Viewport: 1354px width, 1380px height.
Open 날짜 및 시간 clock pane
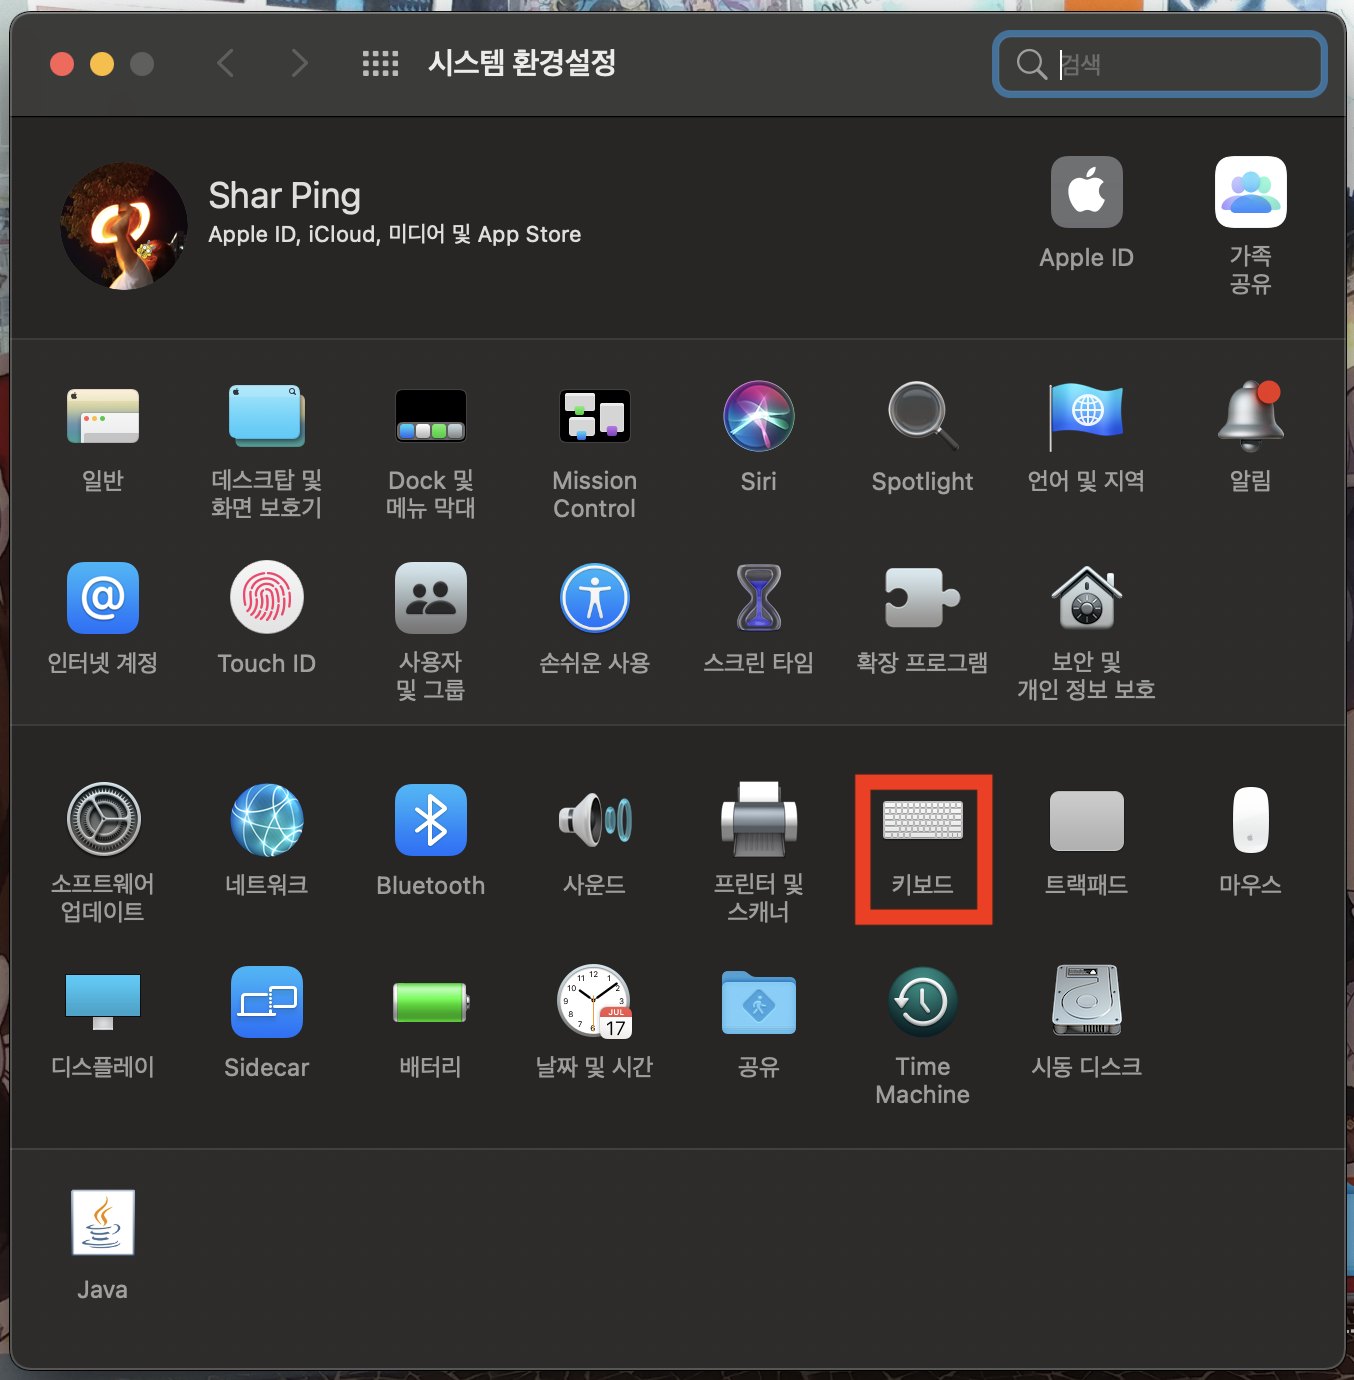[x=595, y=1002]
